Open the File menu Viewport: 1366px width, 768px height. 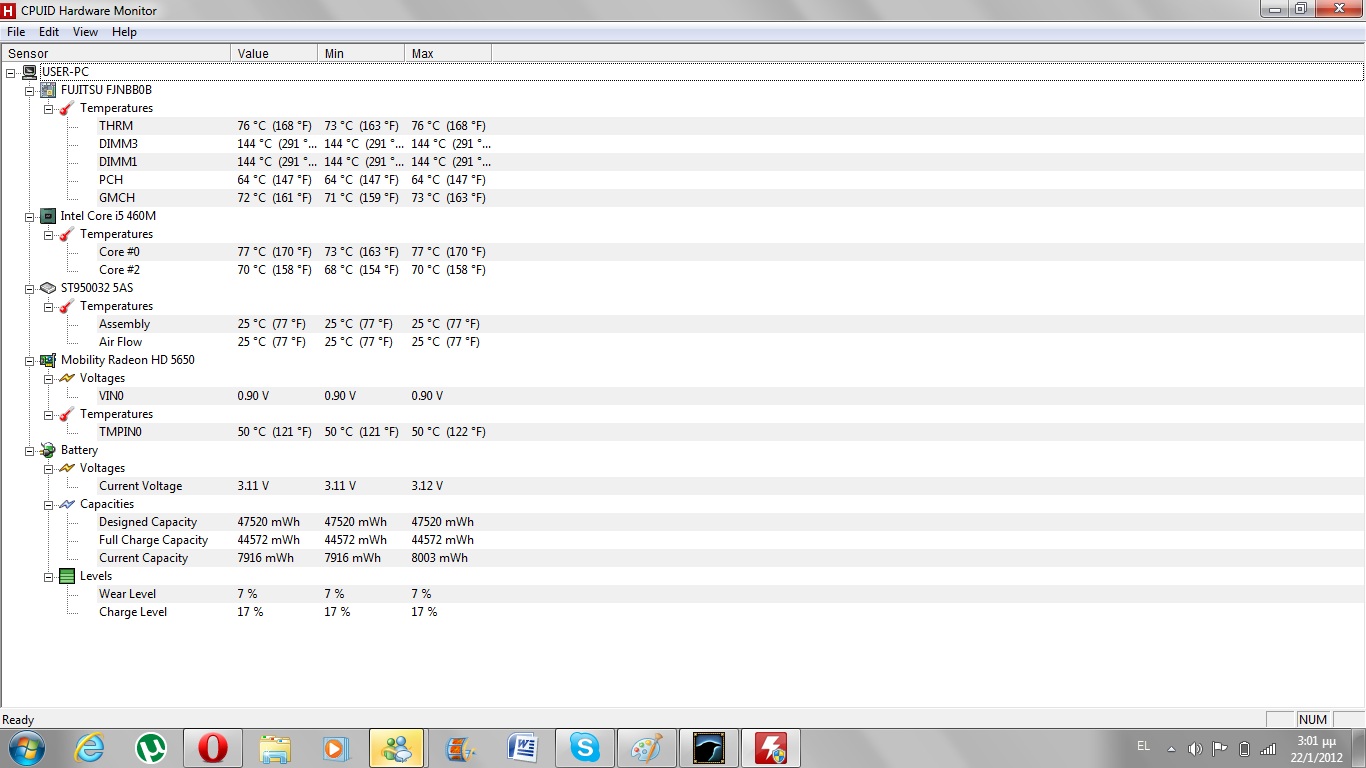[16, 32]
